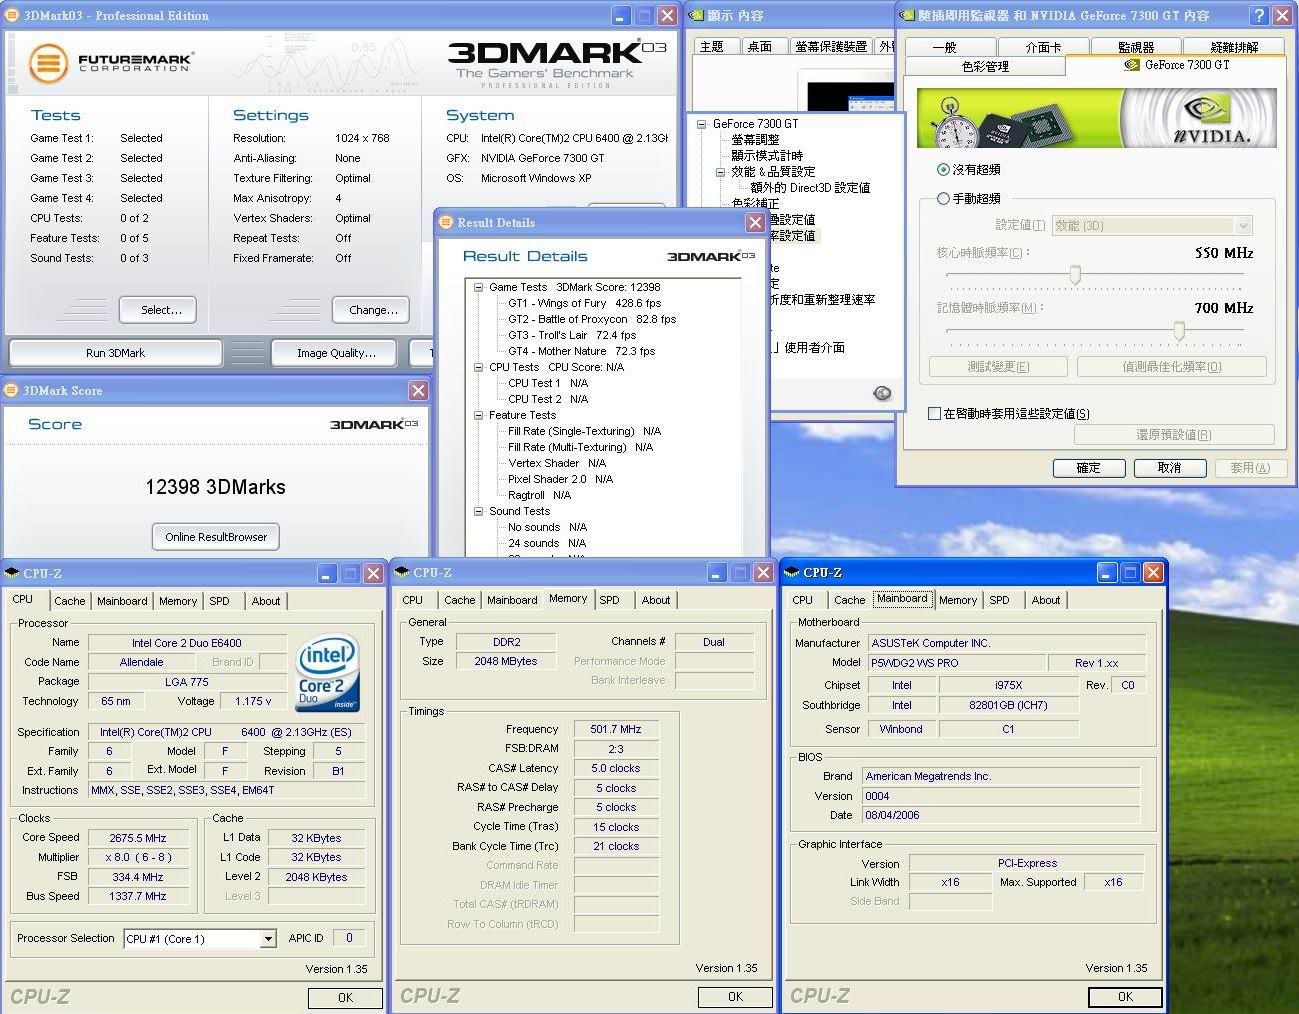
Task: Minimize the CPU-Z window showing Mainboard tab
Action: 1108,572
